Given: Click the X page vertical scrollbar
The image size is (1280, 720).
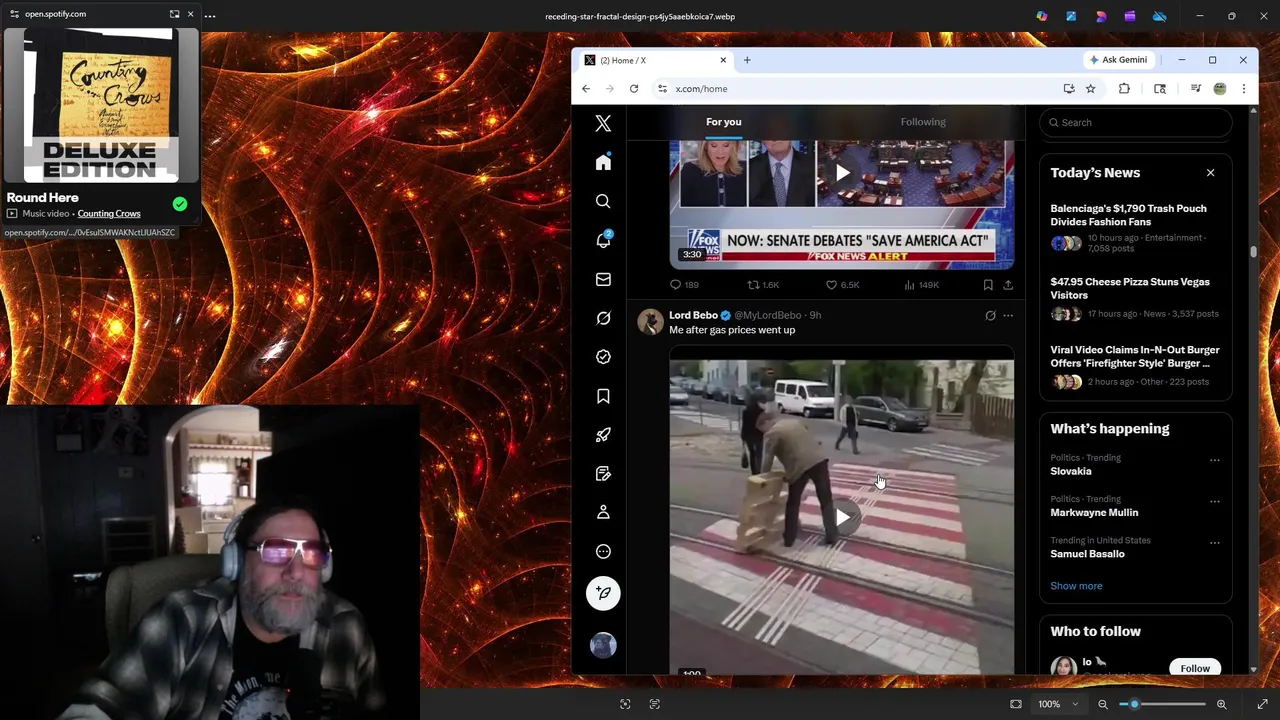Looking at the screenshot, I should 1253,252.
